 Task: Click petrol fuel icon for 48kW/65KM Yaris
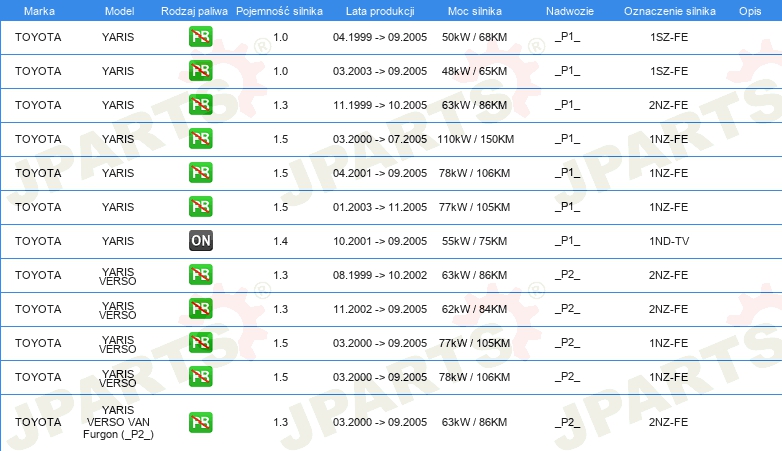coord(200,71)
